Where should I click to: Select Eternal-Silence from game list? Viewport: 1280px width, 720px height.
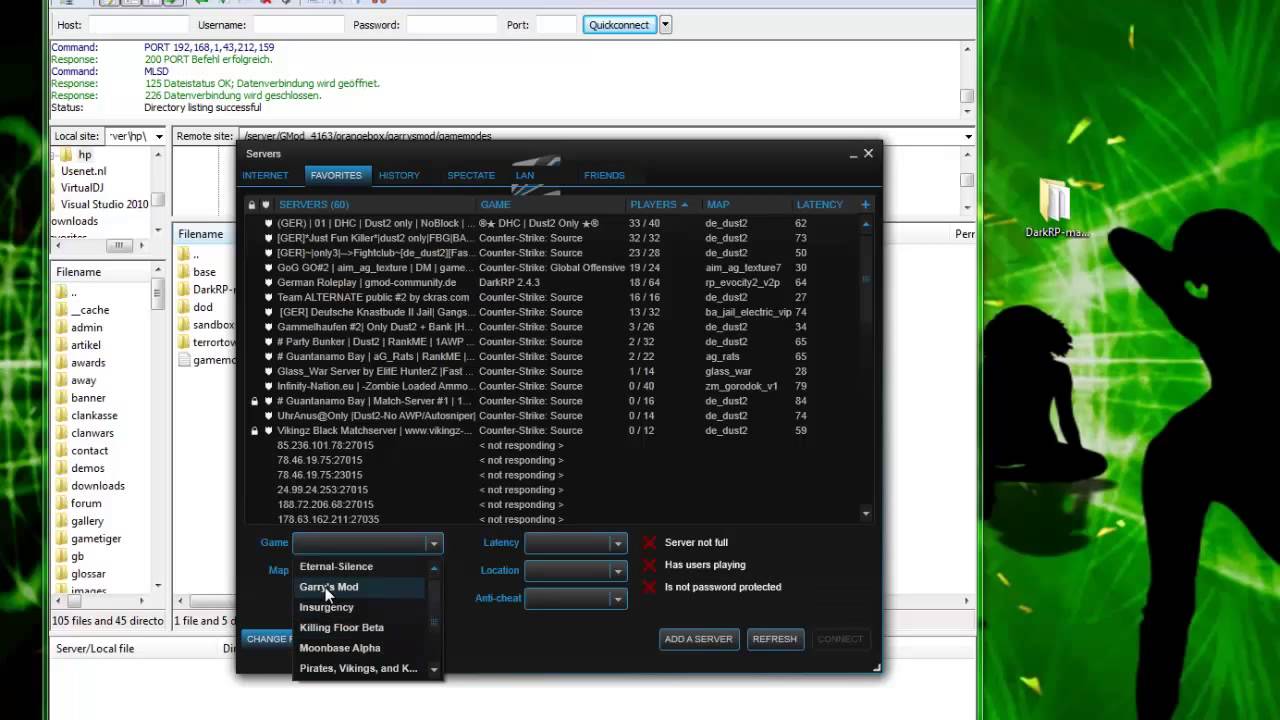pos(336,567)
